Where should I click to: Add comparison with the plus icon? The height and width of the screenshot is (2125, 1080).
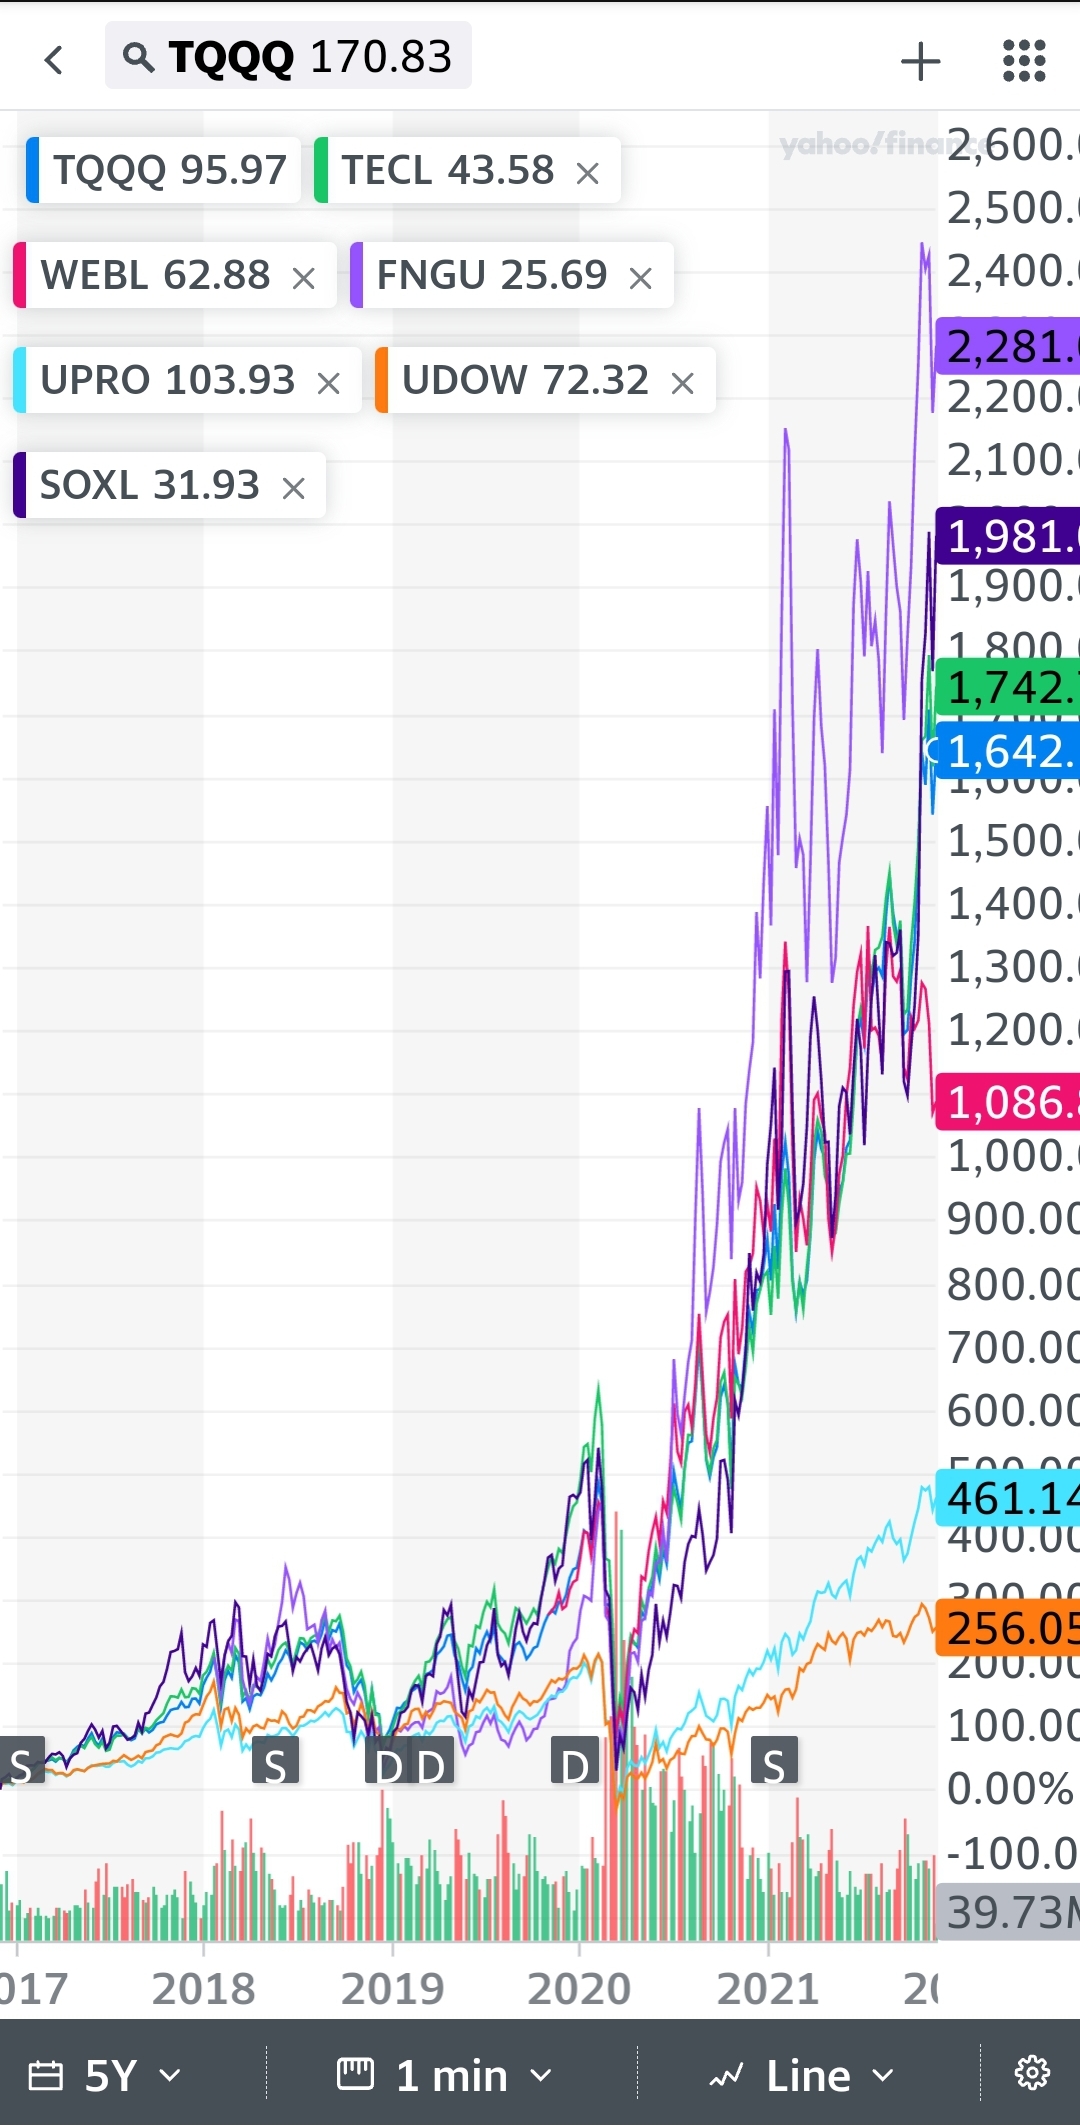point(920,61)
